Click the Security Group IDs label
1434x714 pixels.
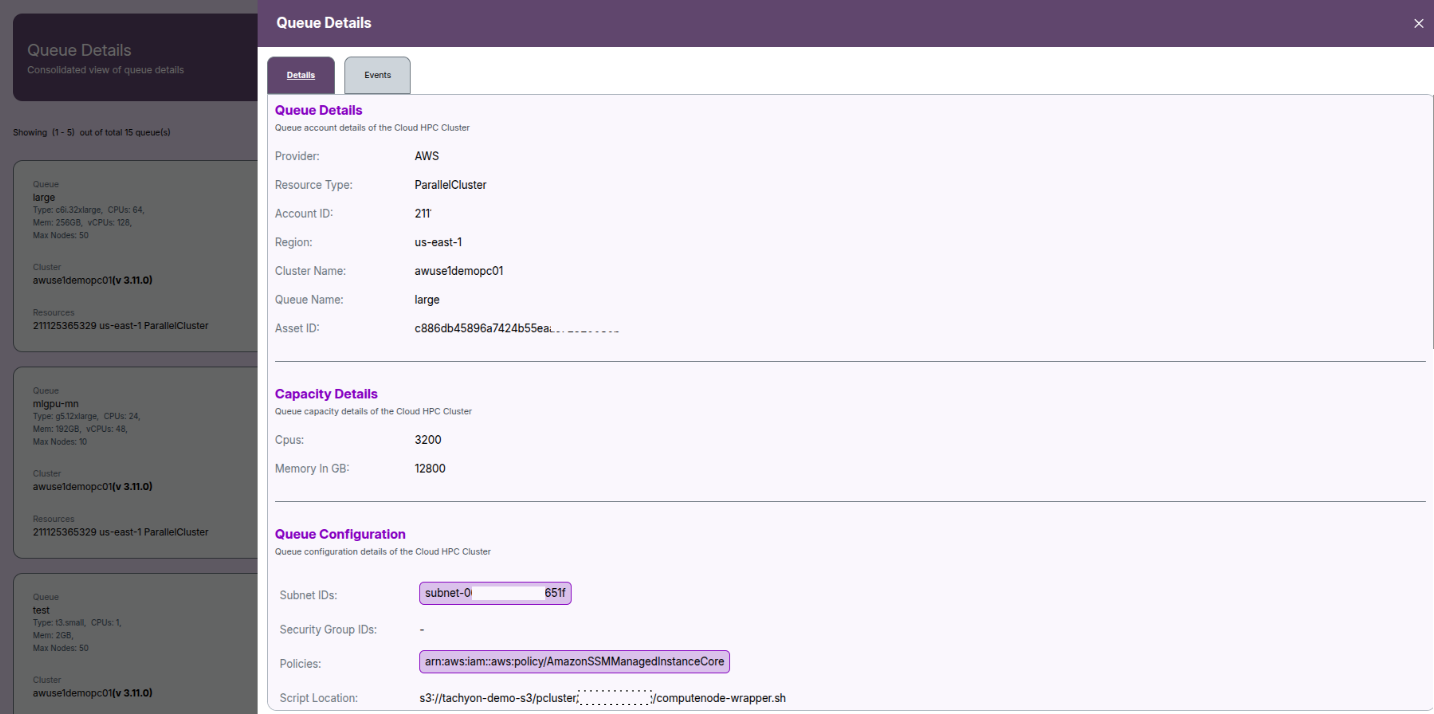tap(328, 630)
